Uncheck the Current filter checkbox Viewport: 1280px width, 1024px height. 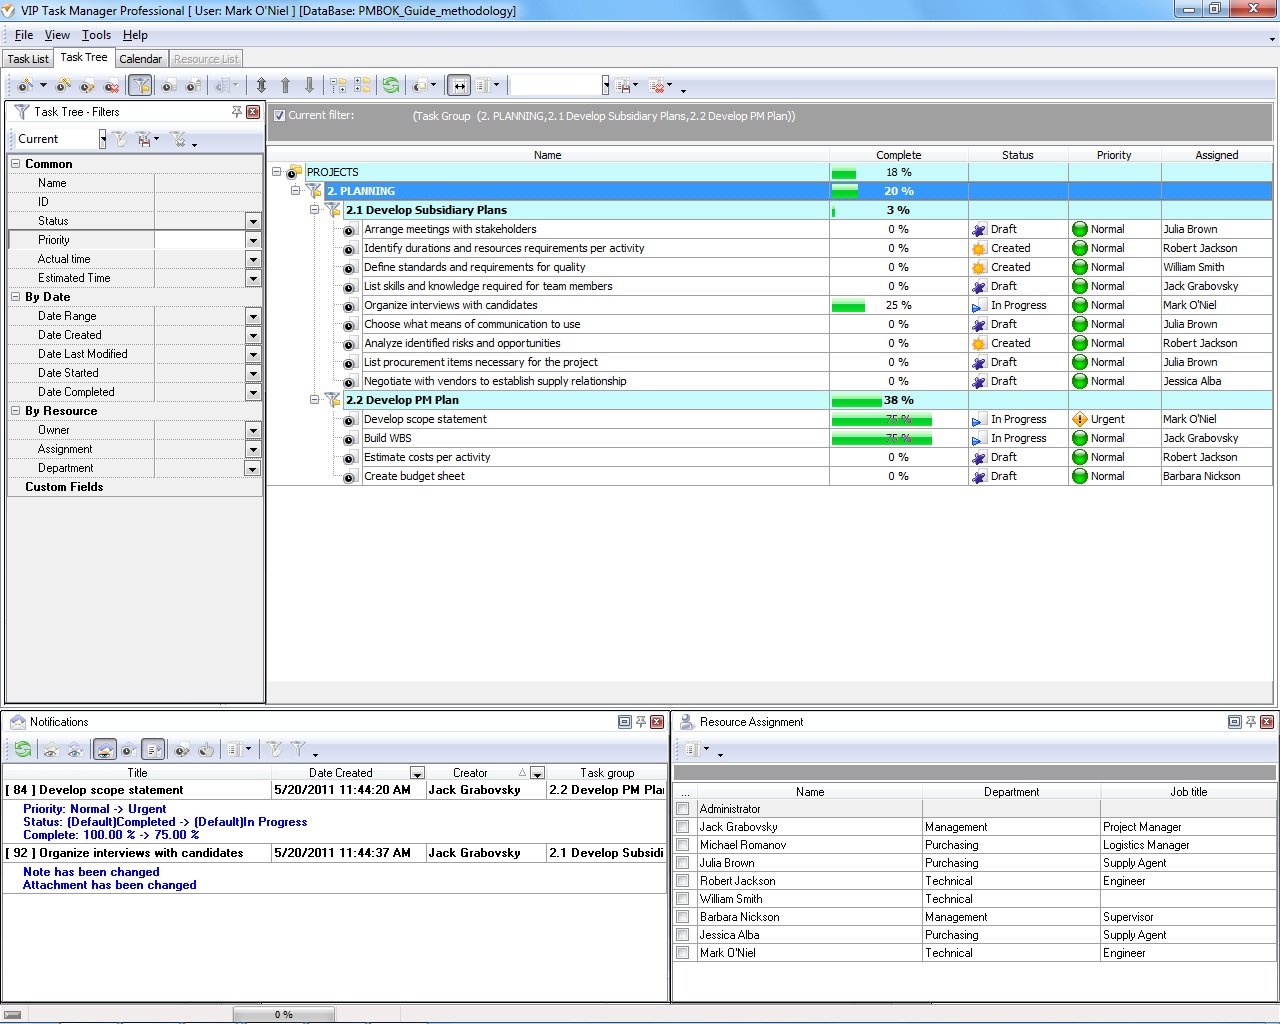280,116
